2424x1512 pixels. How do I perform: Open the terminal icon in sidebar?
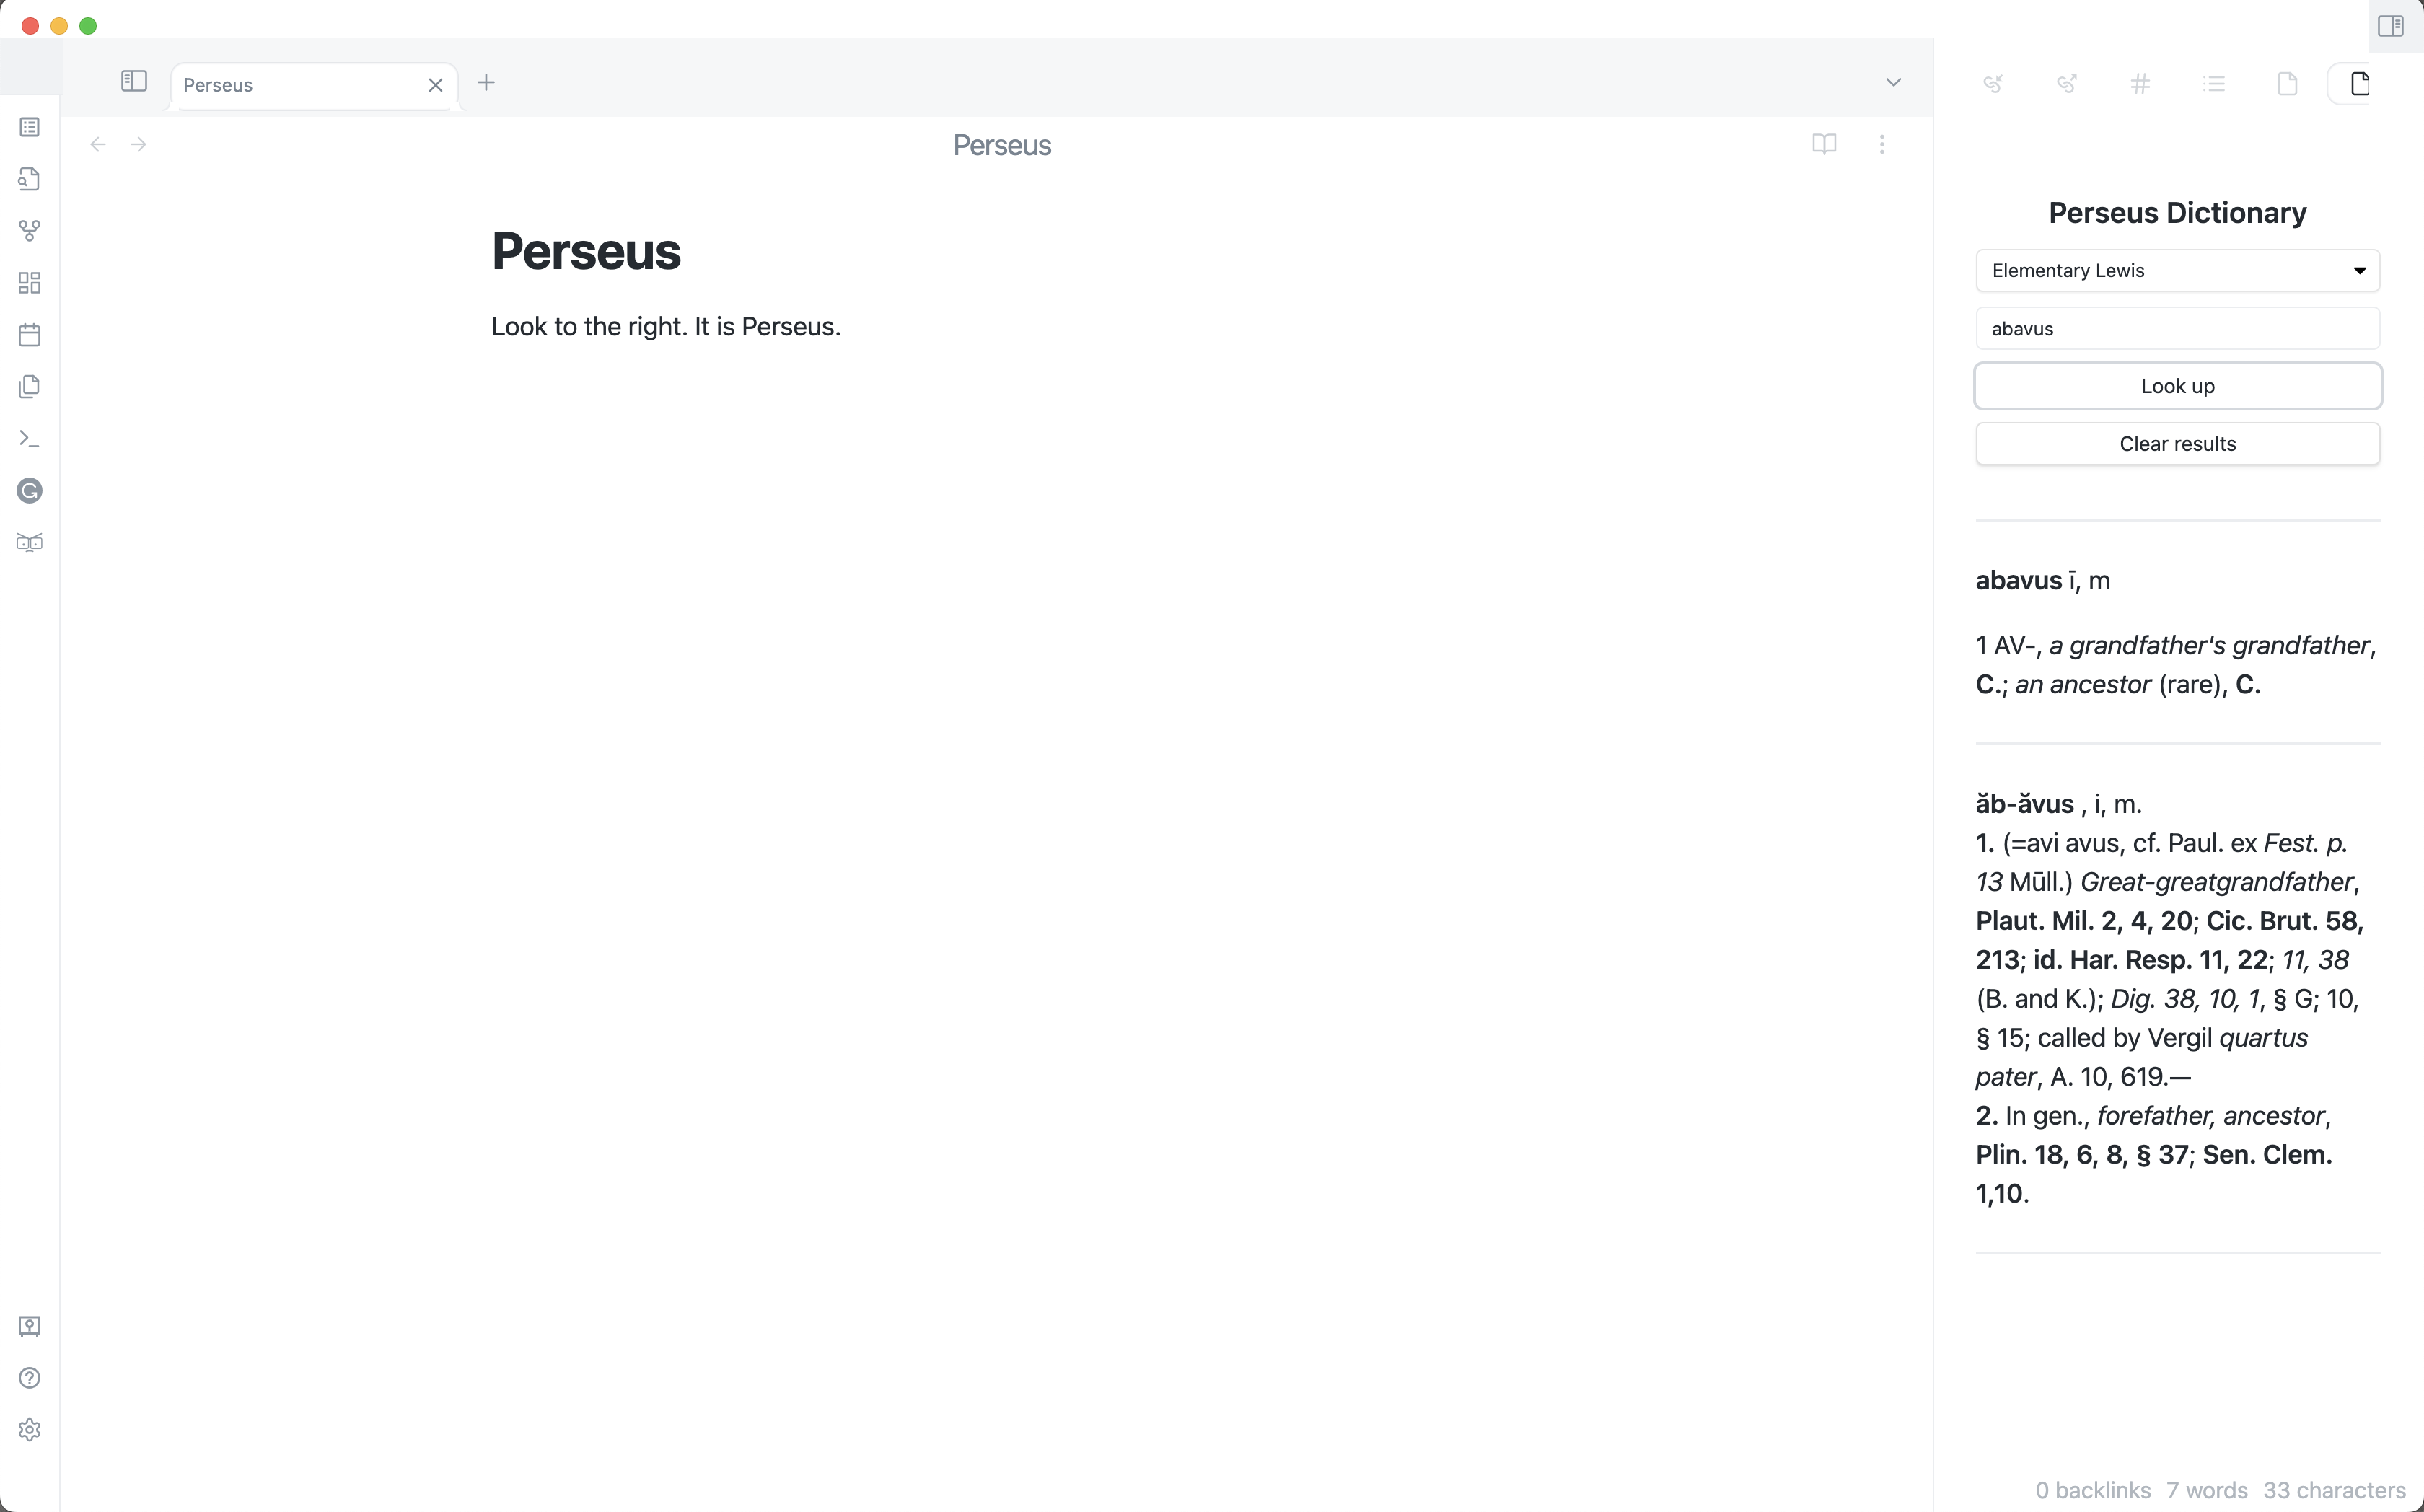pos(29,438)
